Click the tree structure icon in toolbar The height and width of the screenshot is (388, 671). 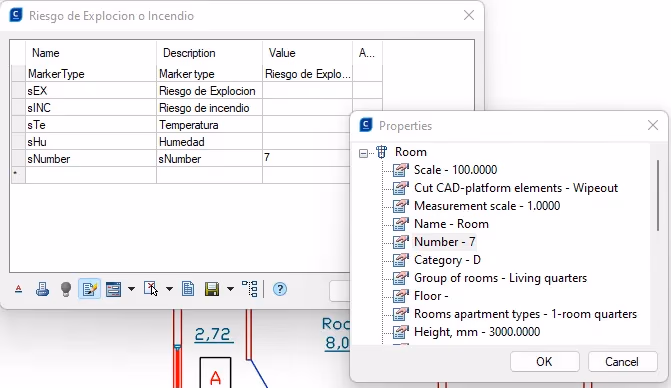249,289
